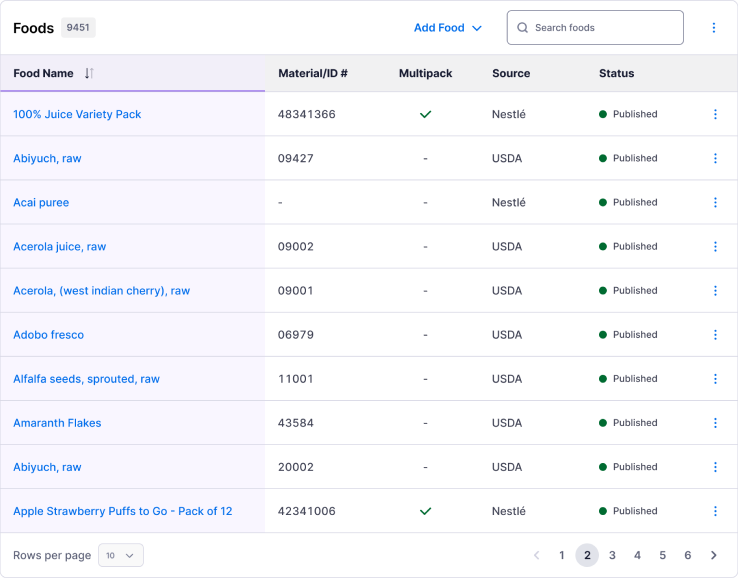Open row actions for Adobo fresco
738x578 pixels.
click(x=715, y=335)
